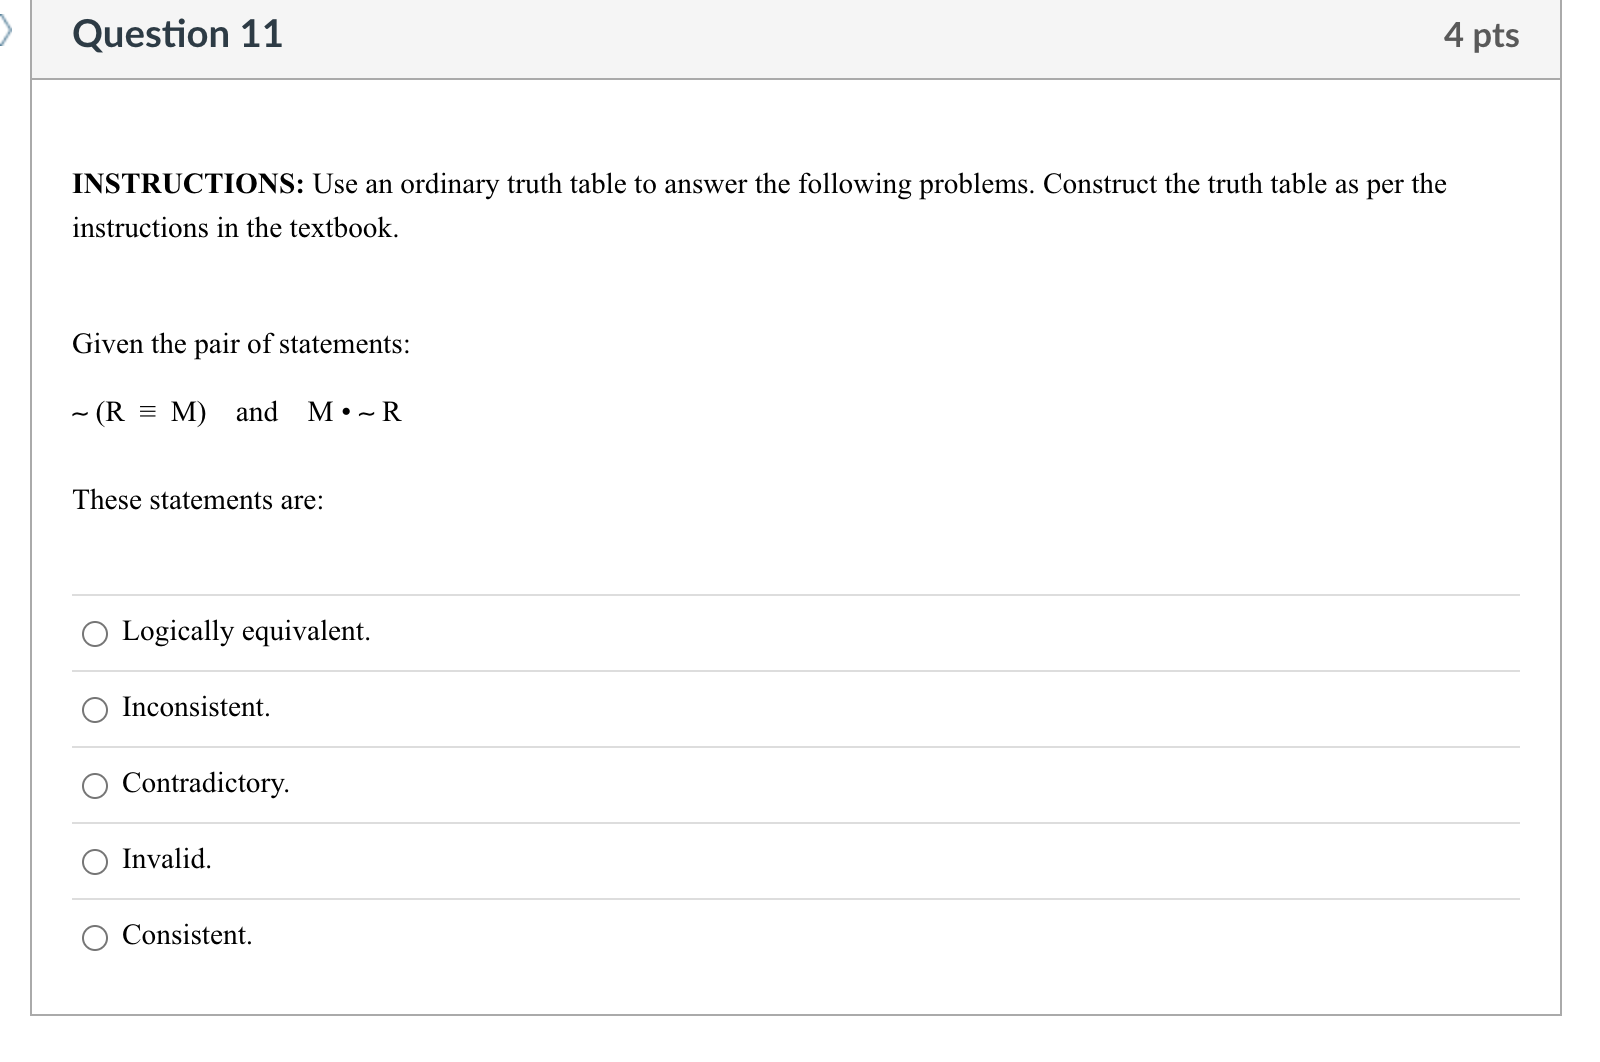
Task: Click the 'Invalid.' answer text
Action: (x=166, y=858)
